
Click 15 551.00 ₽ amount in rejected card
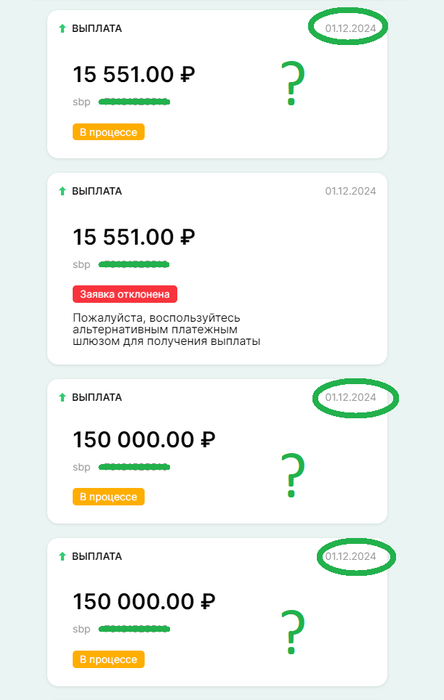coord(134,237)
